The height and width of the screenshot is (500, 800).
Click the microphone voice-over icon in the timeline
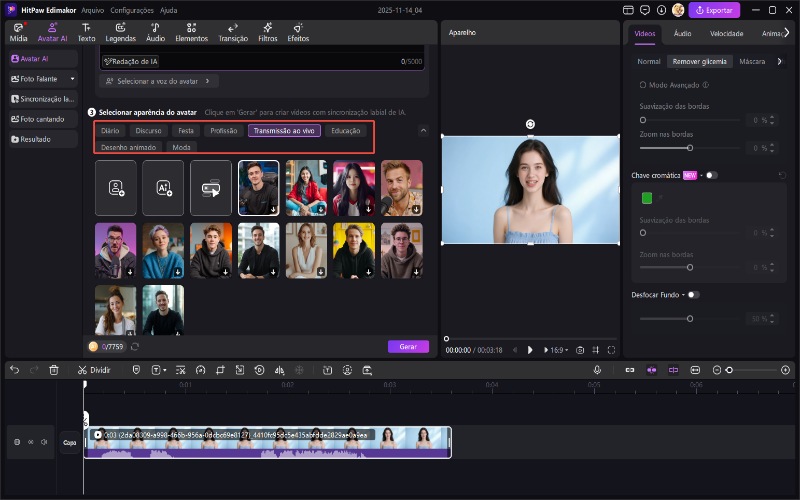coord(597,369)
